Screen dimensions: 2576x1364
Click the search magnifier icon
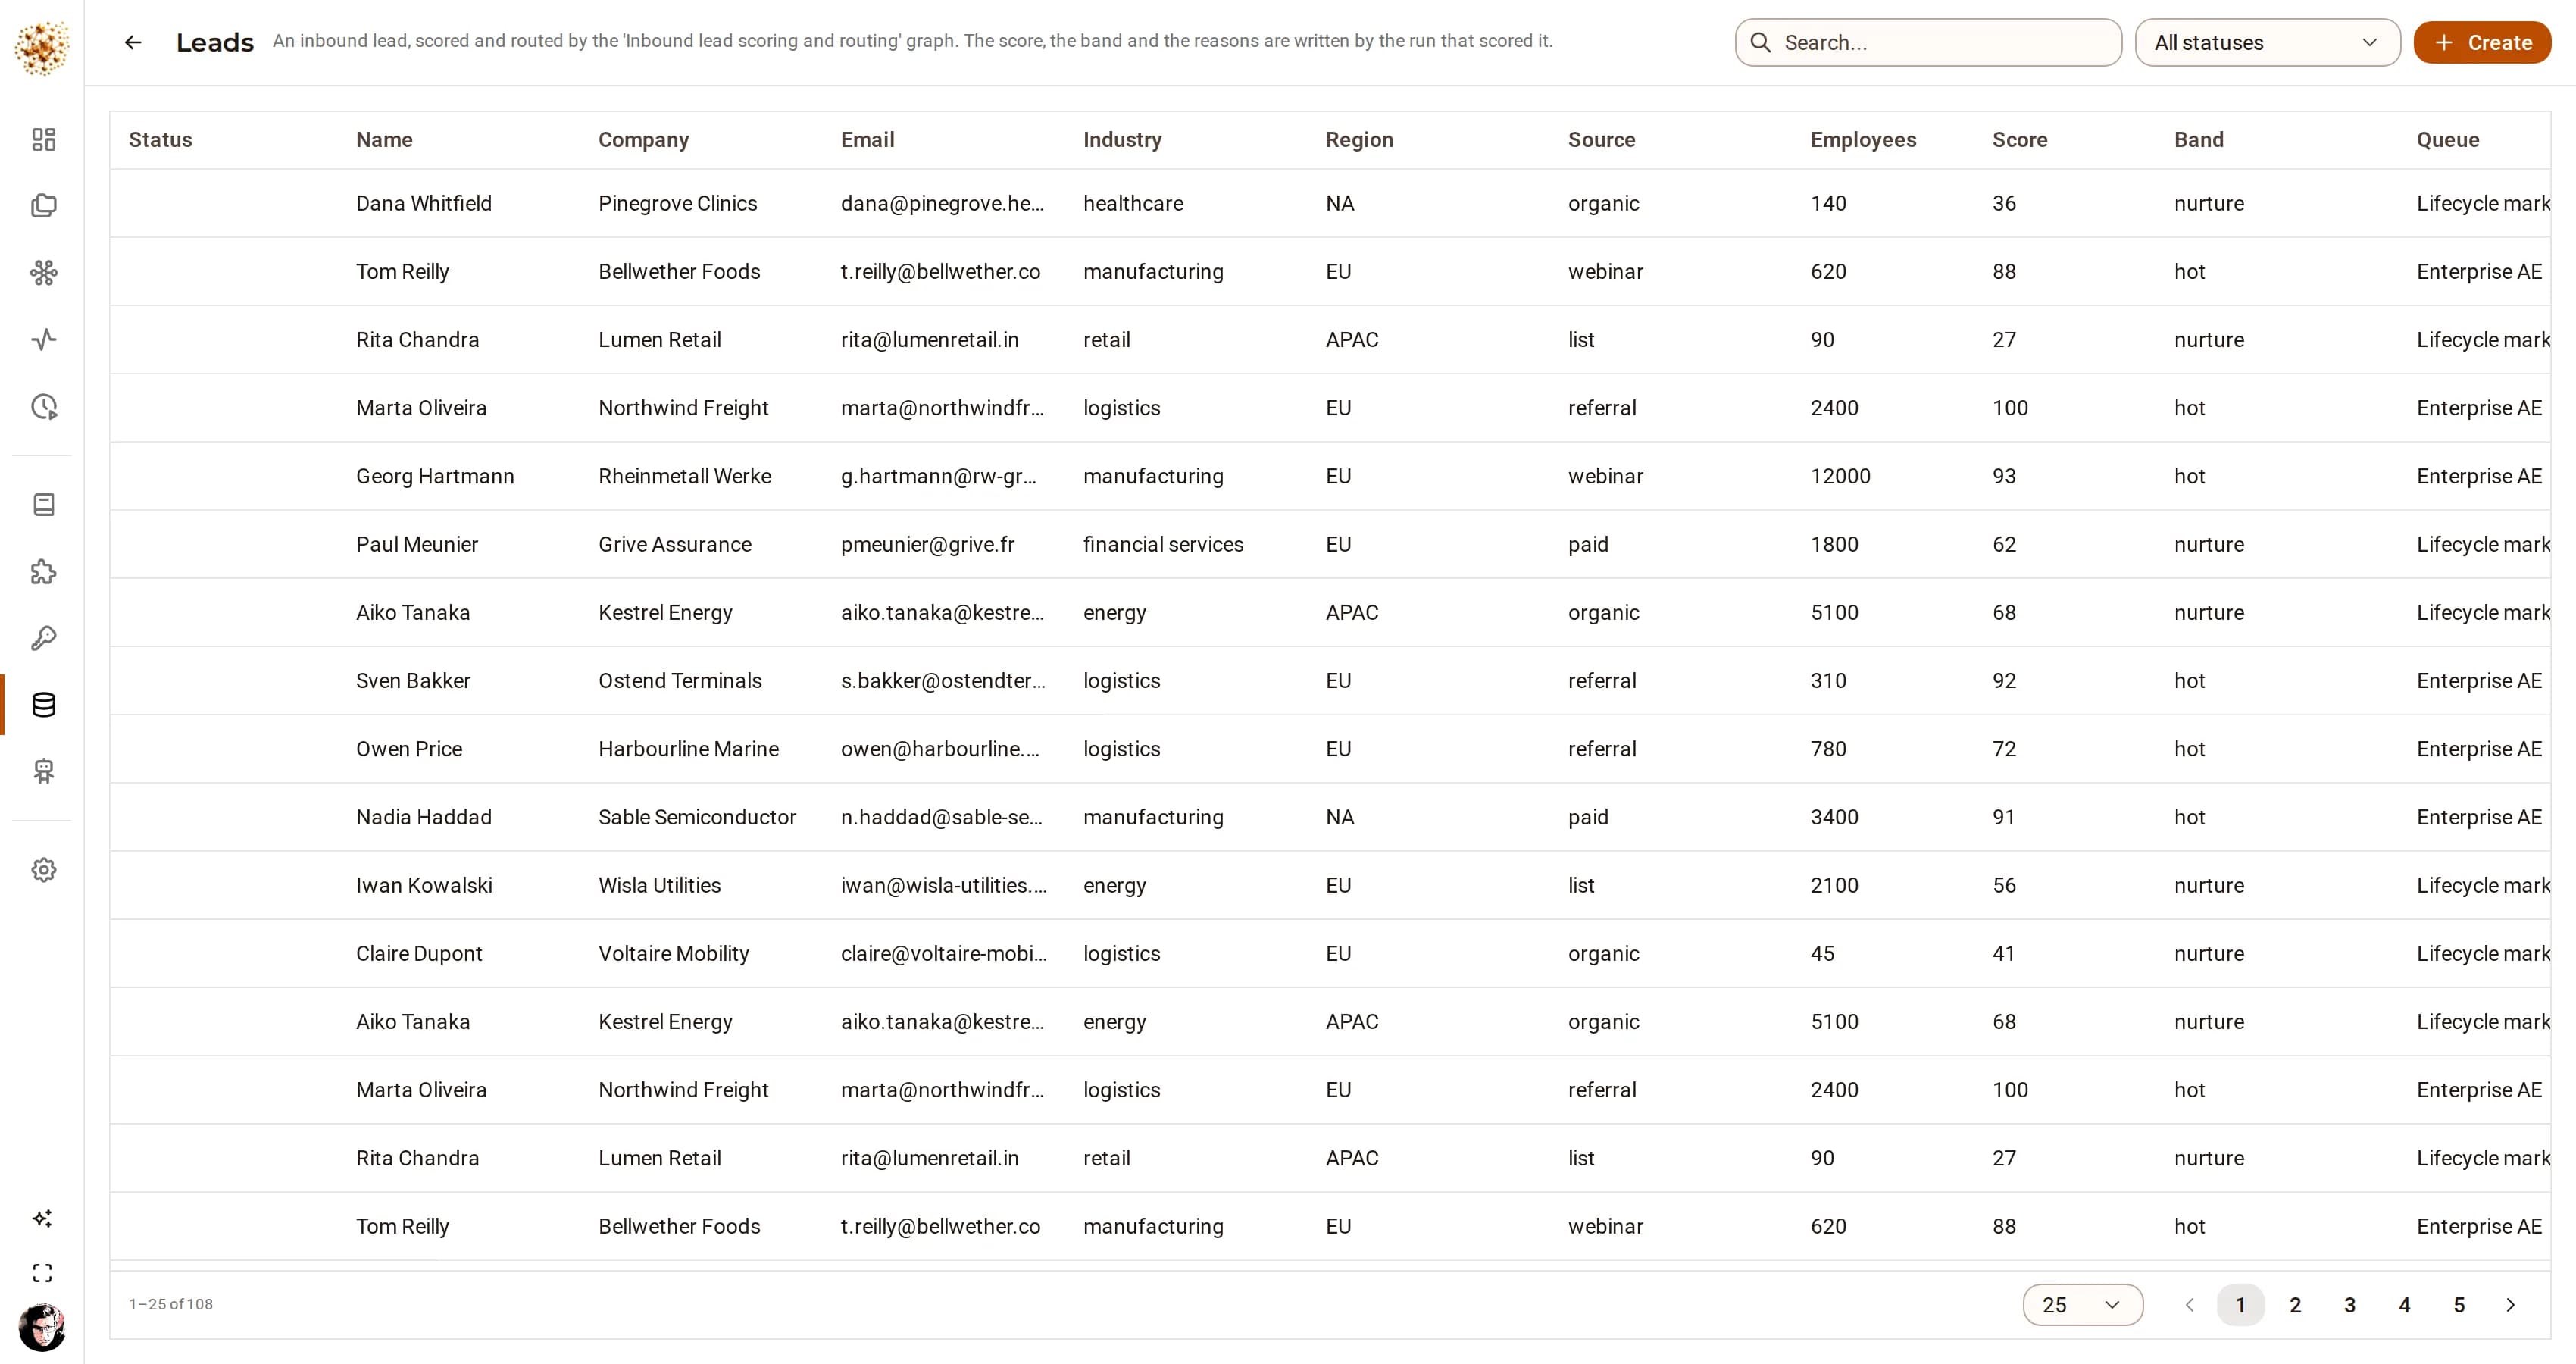point(1761,43)
